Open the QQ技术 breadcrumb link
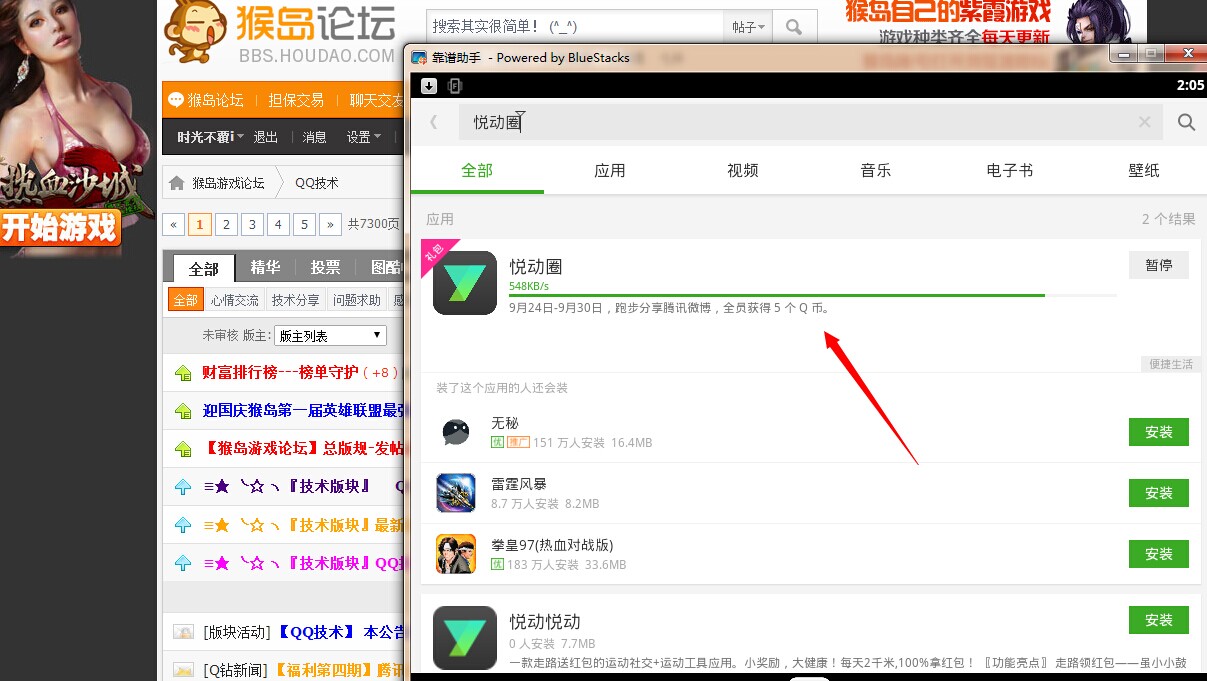 (x=317, y=183)
